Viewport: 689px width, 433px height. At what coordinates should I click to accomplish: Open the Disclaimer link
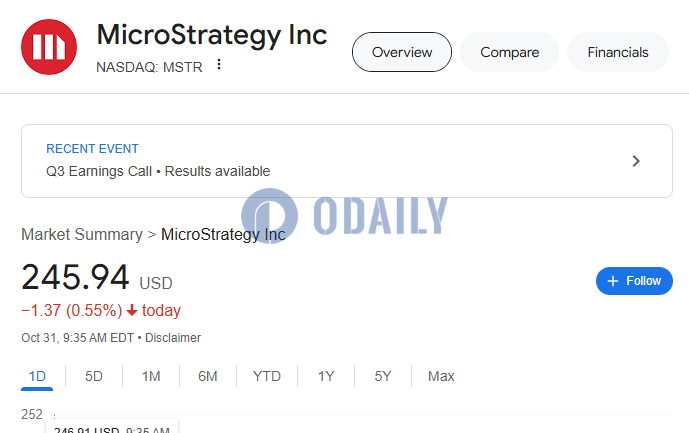[173, 338]
